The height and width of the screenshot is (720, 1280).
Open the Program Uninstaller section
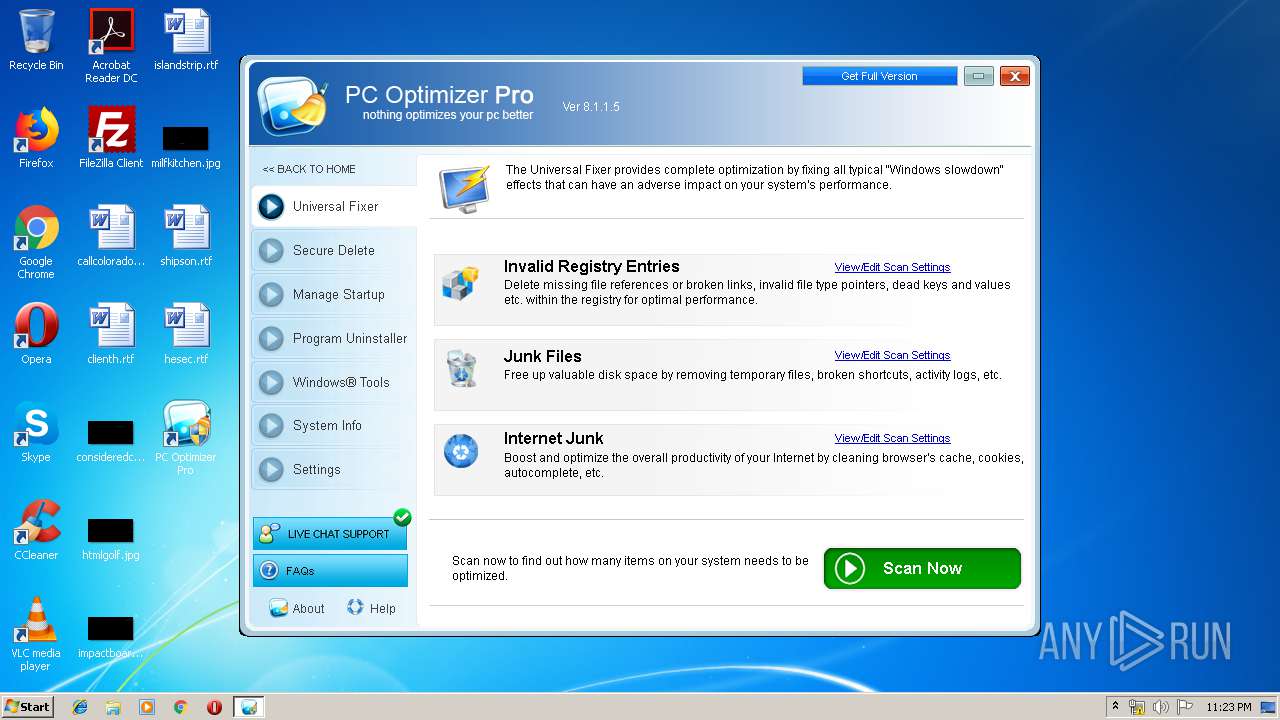(x=333, y=338)
